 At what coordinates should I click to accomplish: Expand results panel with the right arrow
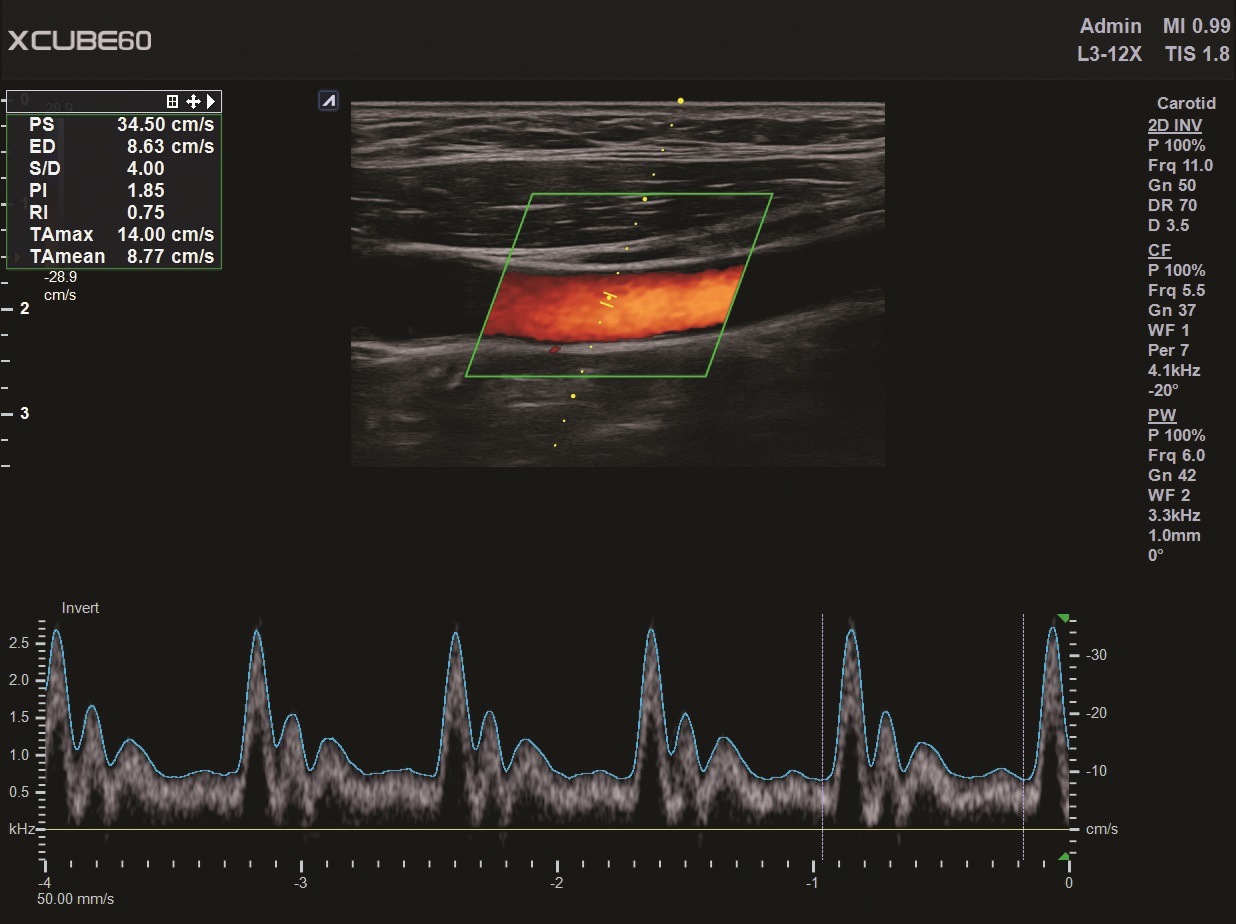tap(211, 101)
